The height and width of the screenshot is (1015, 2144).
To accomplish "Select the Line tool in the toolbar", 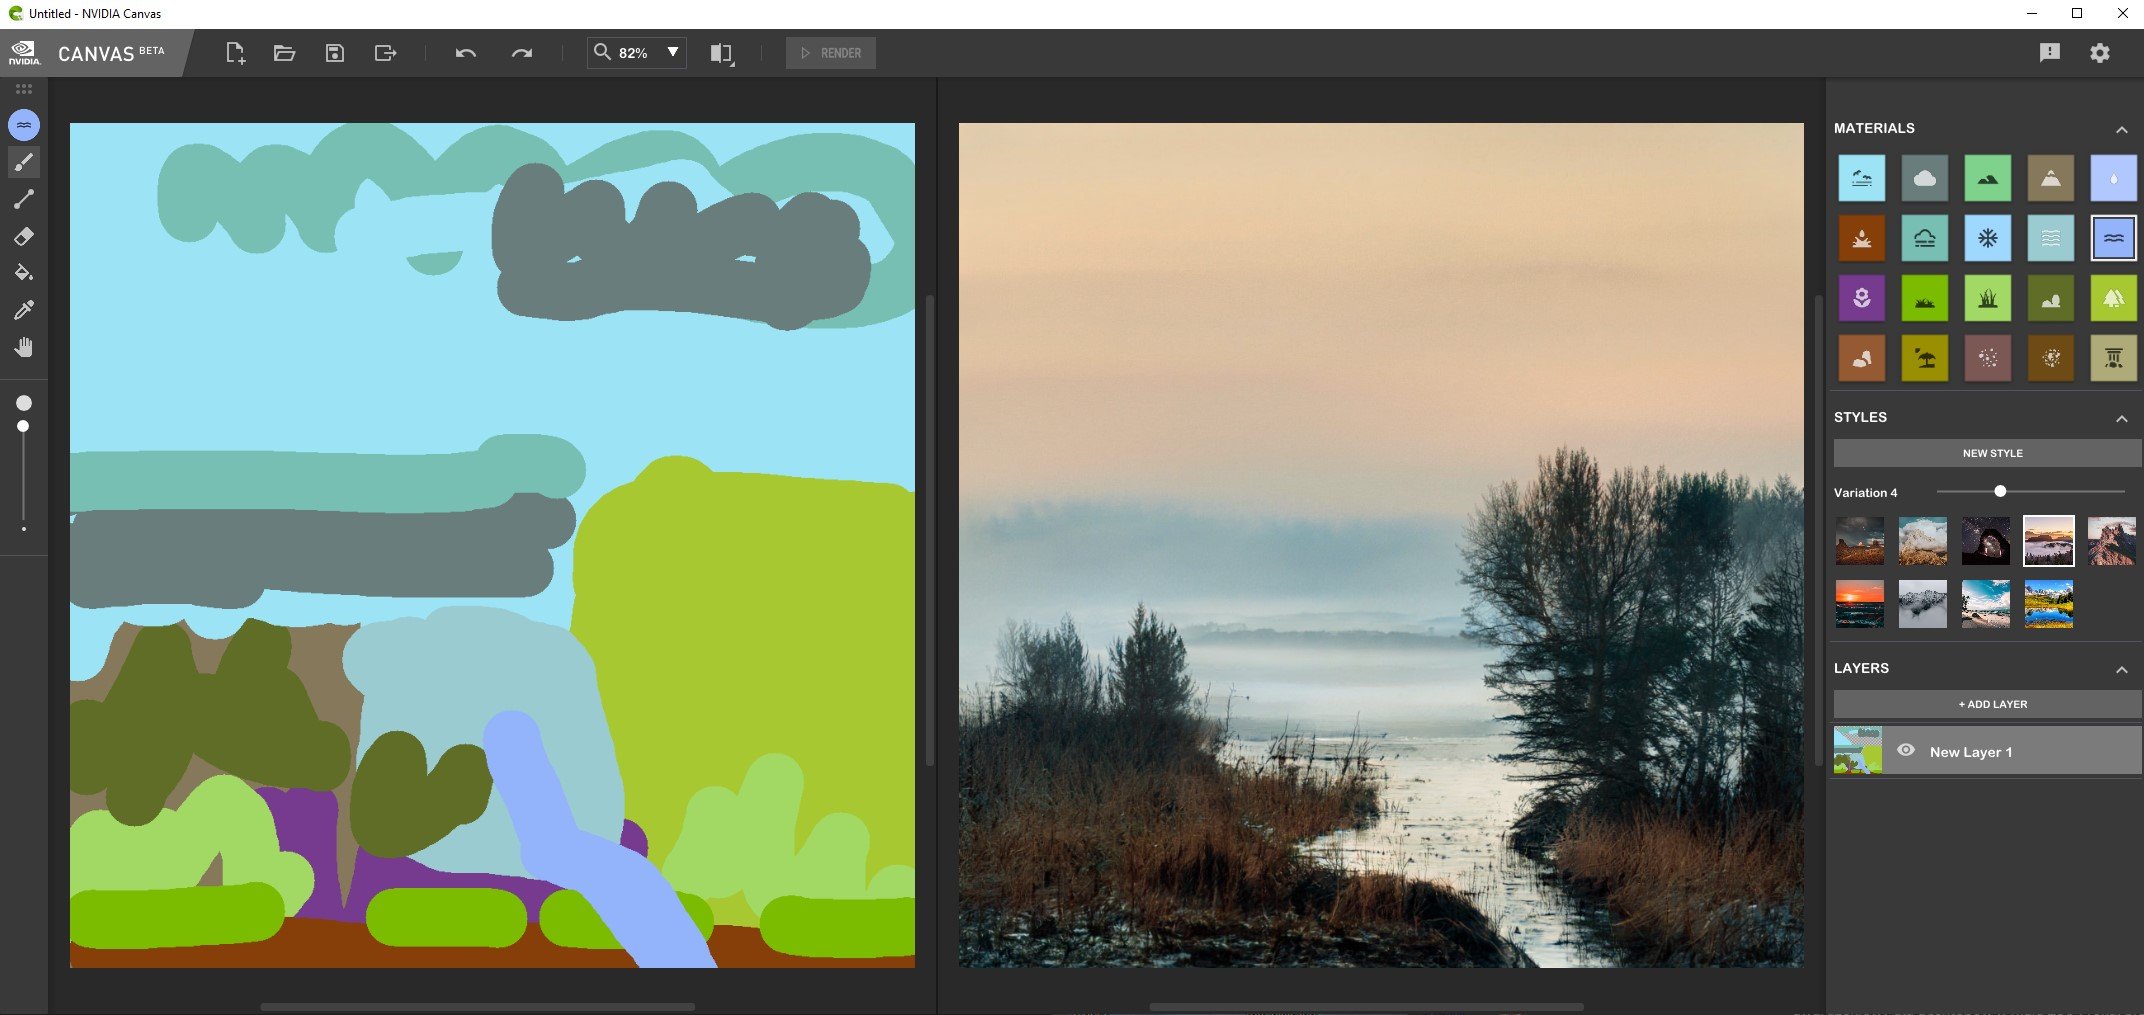I will [x=24, y=199].
